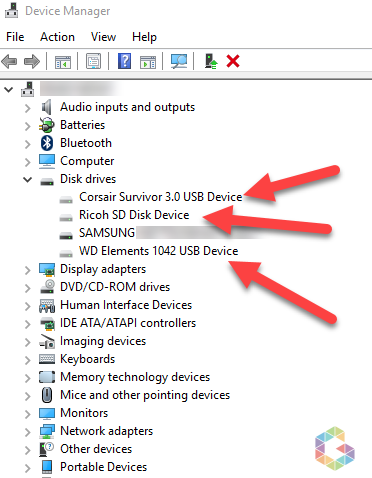372x478 pixels.
Task: Select WD Elements 1042 USB Device
Action: point(158,251)
